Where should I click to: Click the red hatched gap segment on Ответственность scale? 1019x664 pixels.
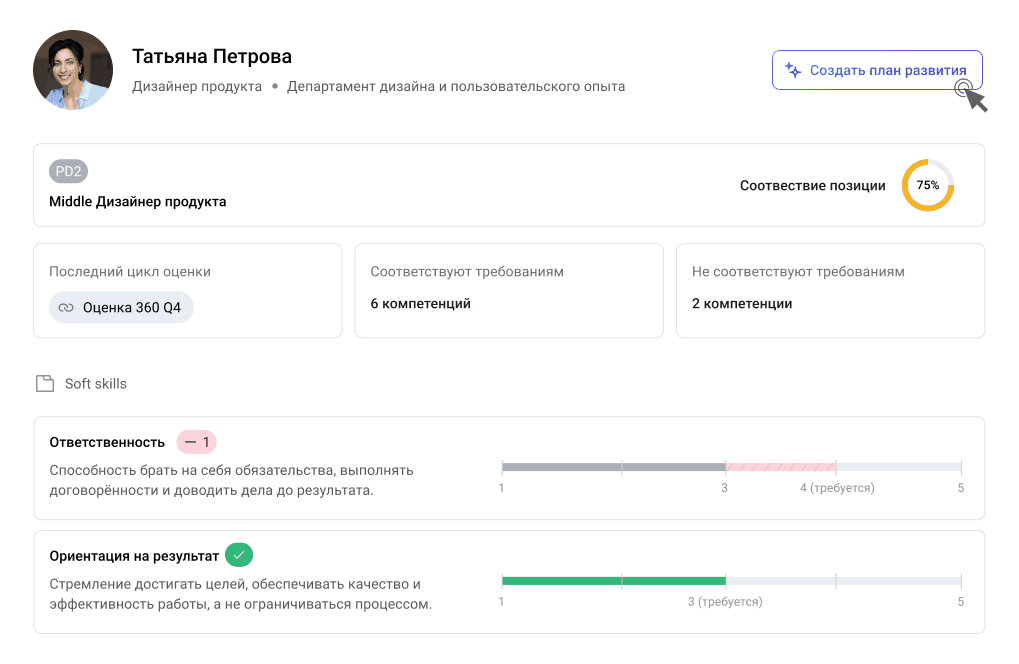coord(780,467)
